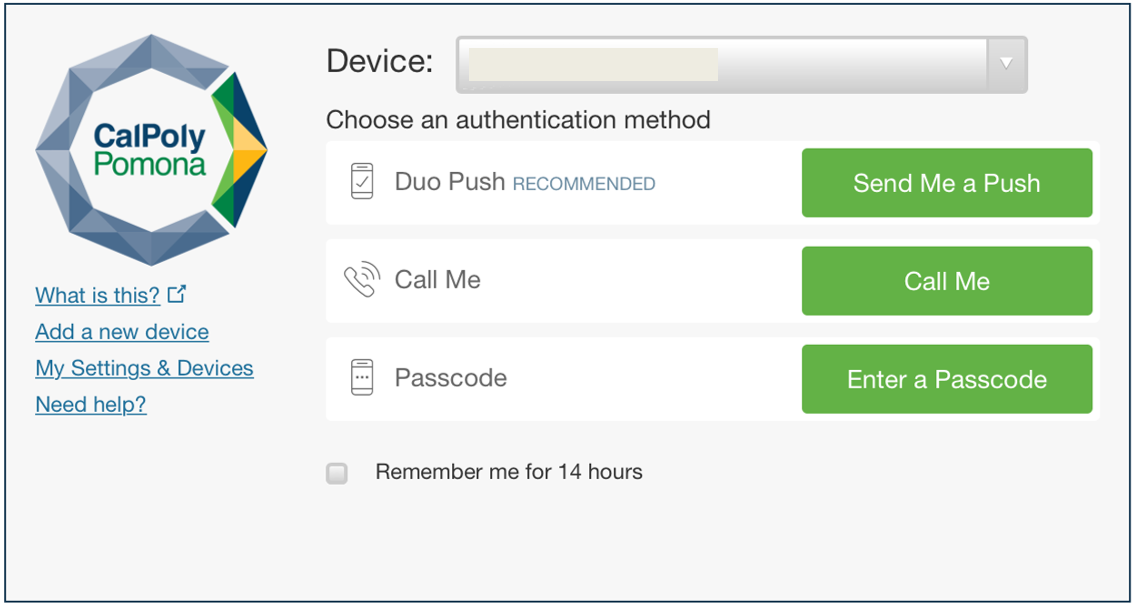Open the Need help? link

91,404
